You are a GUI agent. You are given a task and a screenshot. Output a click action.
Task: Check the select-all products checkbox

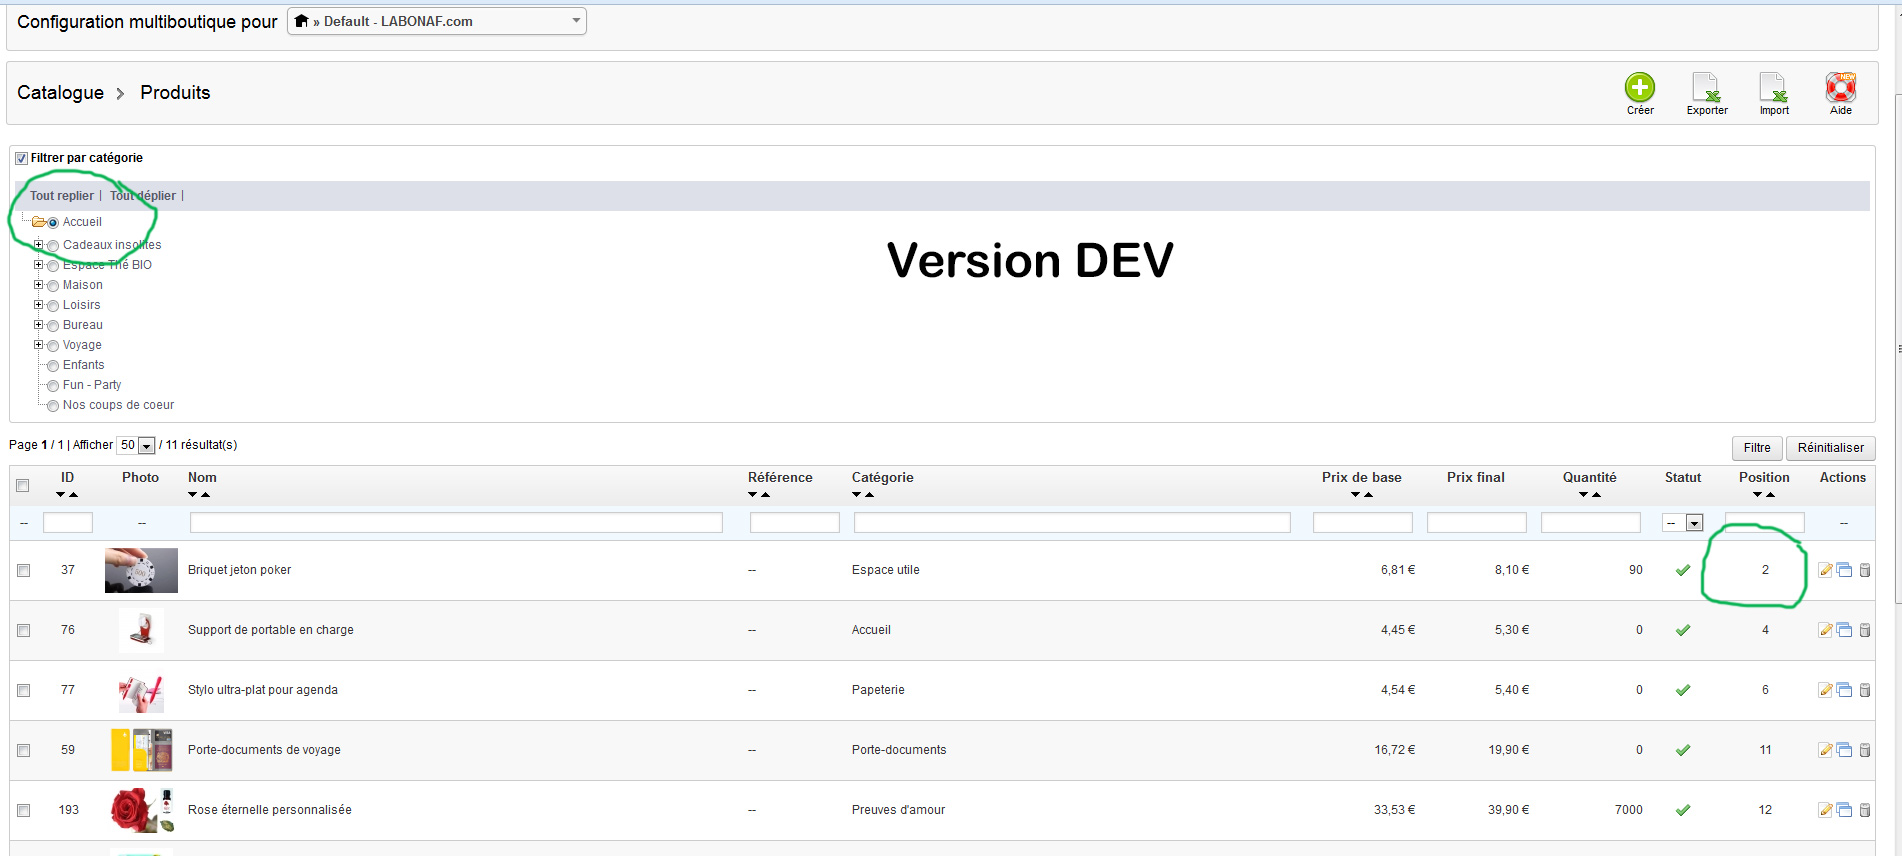point(23,486)
